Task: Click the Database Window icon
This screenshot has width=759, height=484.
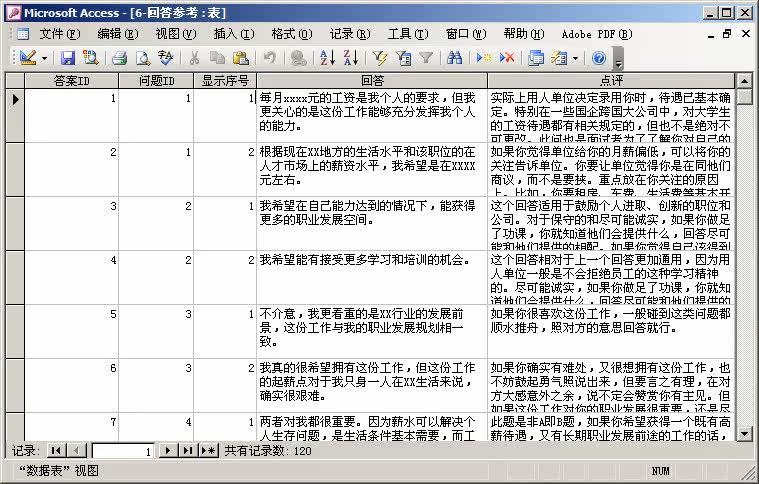Action: [x=536, y=59]
